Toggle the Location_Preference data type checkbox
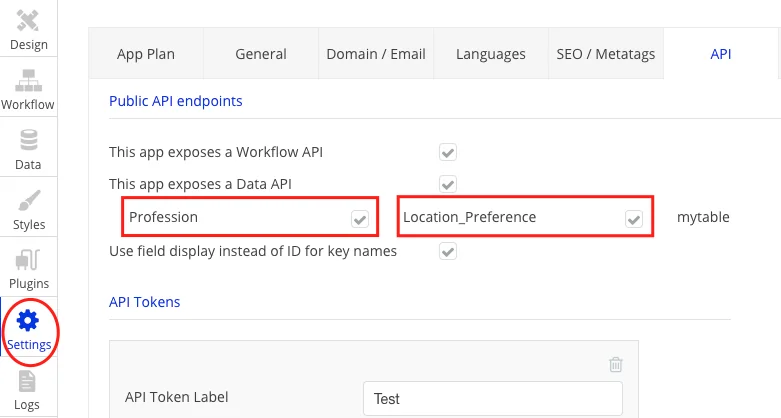Screen dimensions: 781x418 click(634, 218)
